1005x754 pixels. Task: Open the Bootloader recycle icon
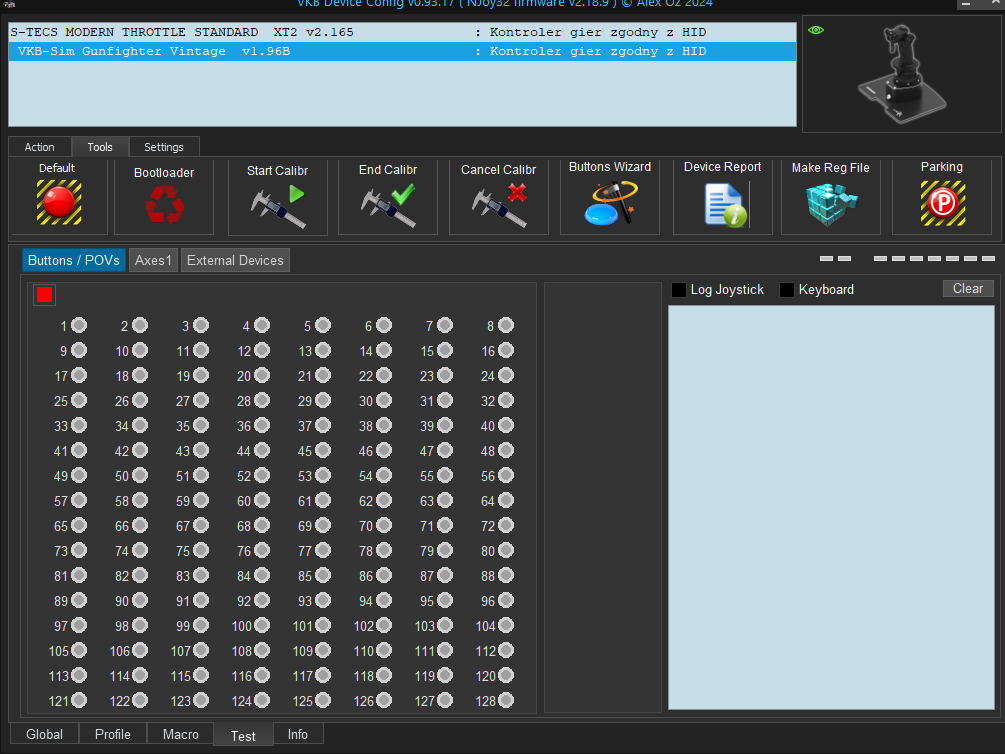click(164, 205)
